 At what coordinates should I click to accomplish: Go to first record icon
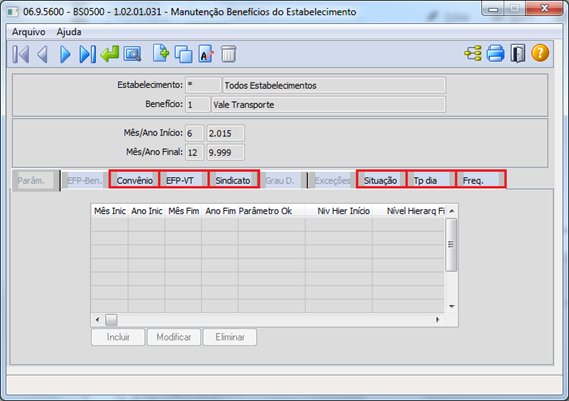(21, 54)
